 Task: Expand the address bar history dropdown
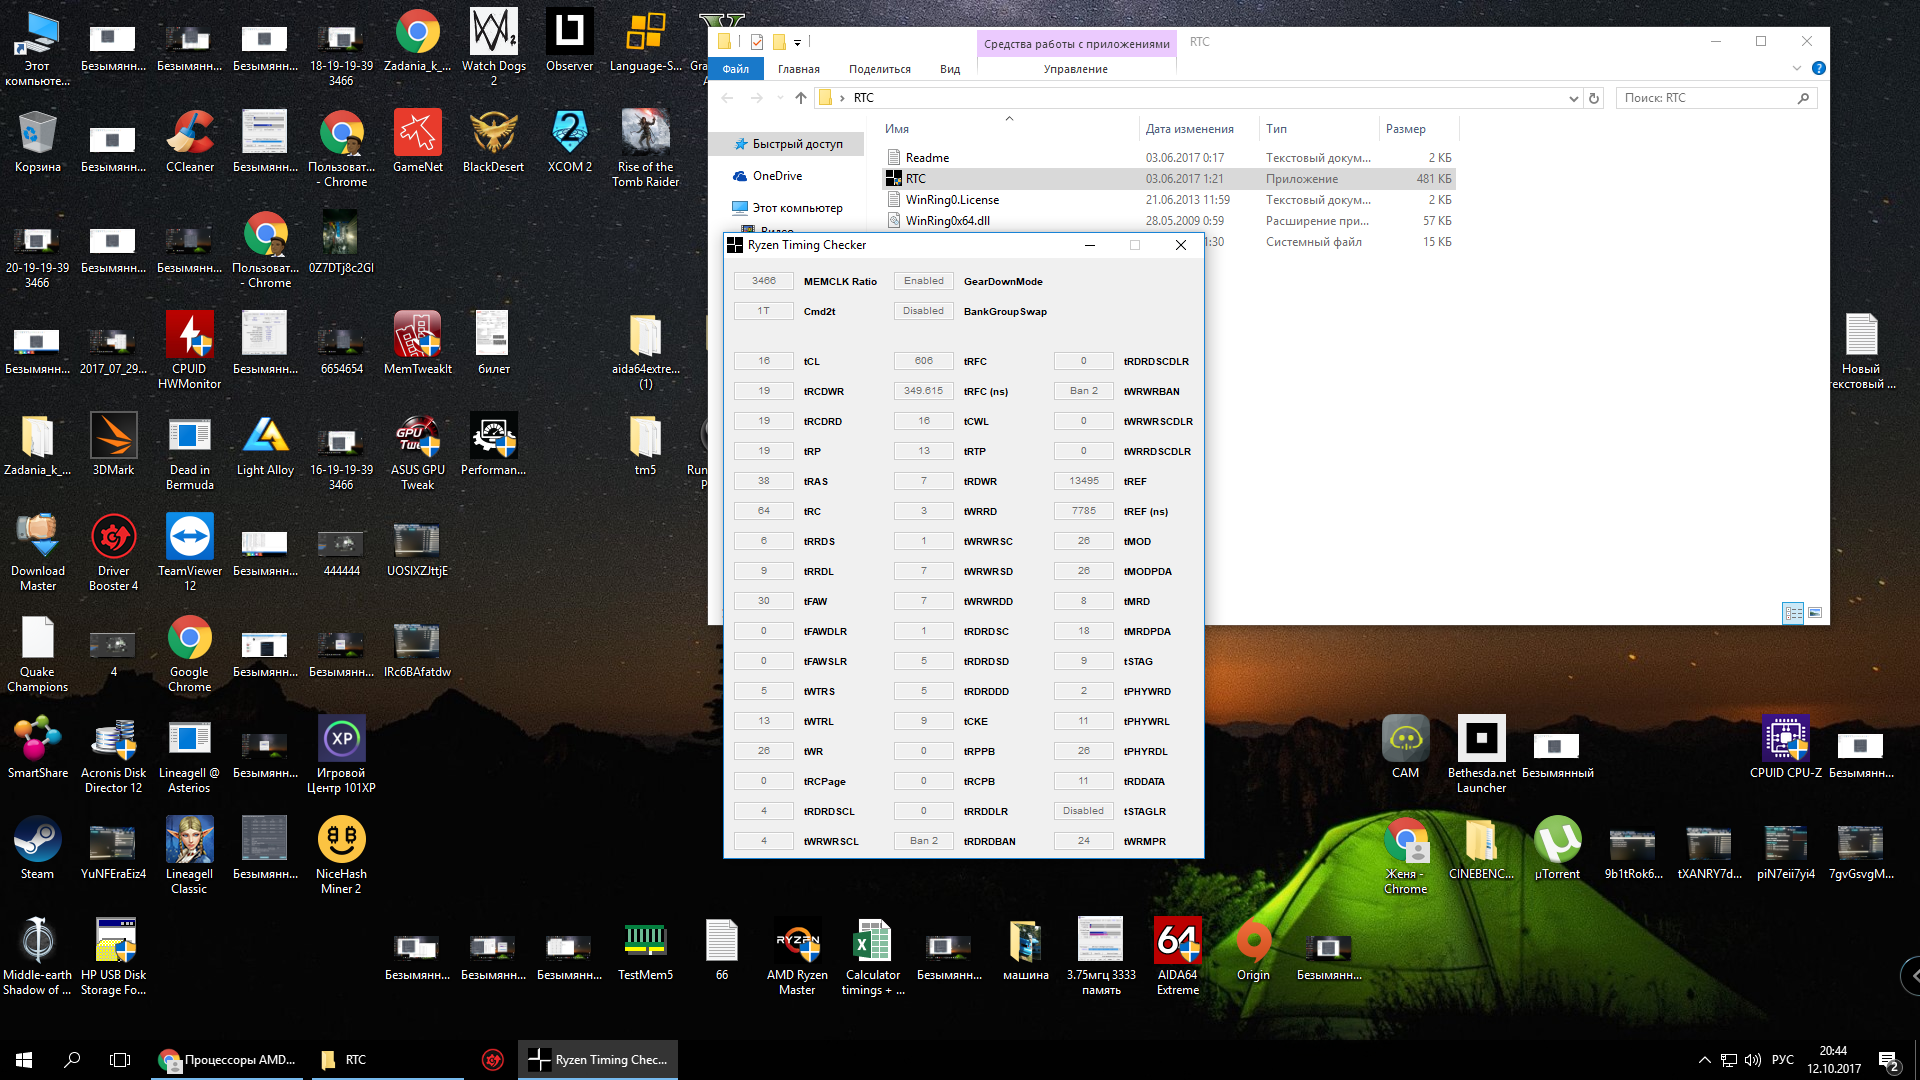tap(1573, 98)
